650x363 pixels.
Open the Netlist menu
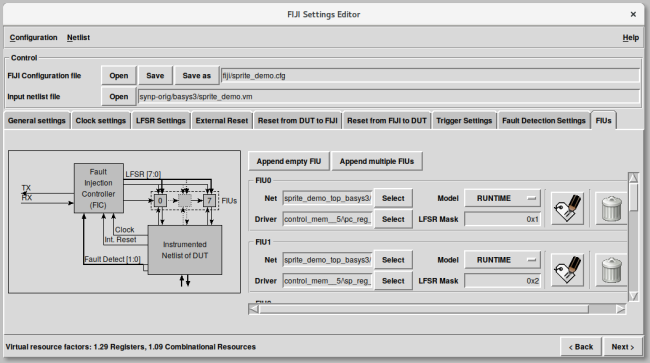click(x=78, y=38)
